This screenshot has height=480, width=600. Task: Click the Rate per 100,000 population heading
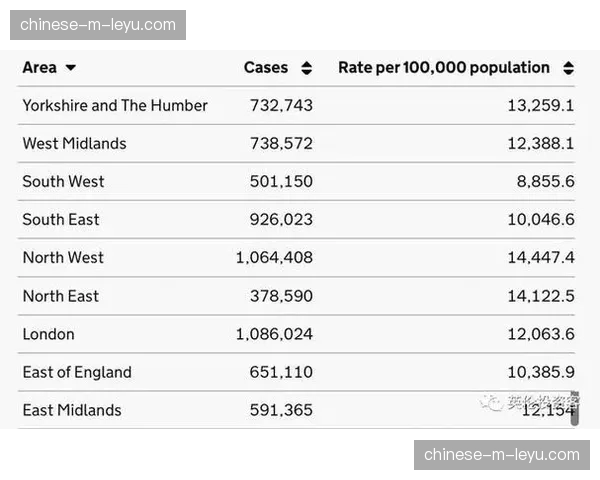[x=443, y=68]
